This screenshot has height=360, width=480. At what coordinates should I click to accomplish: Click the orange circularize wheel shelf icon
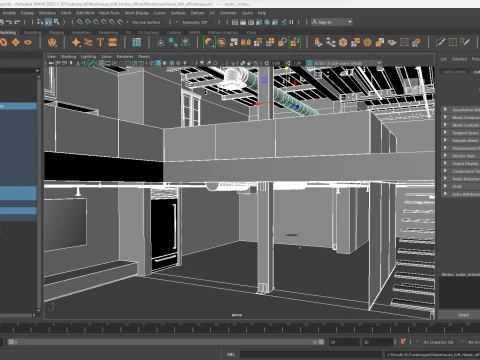tap(367, 42)
